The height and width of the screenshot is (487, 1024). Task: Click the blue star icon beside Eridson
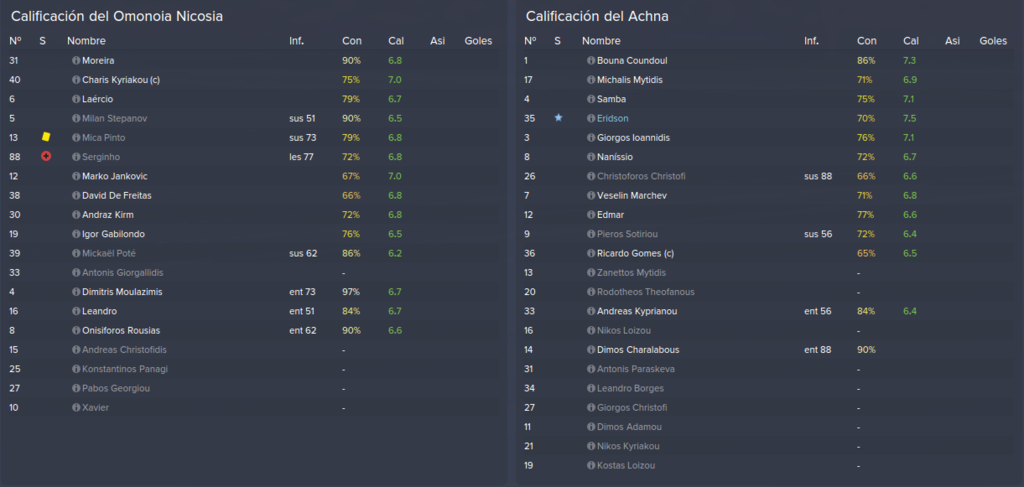coord(558,118)
